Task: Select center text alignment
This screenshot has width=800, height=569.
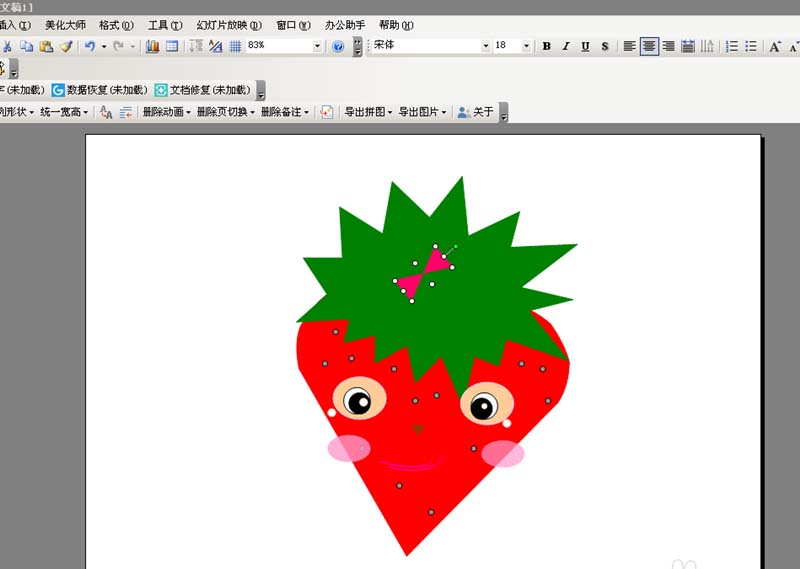Action: 649,46
